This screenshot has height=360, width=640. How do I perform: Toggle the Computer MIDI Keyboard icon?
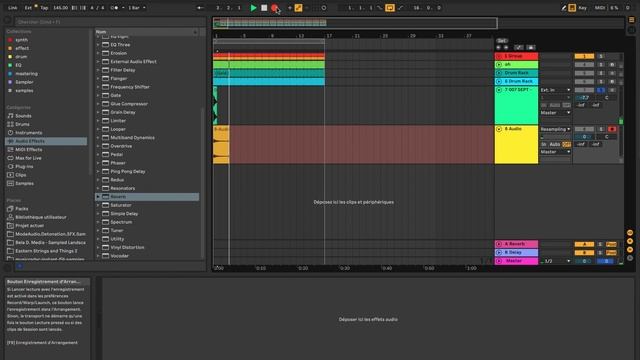572,8
